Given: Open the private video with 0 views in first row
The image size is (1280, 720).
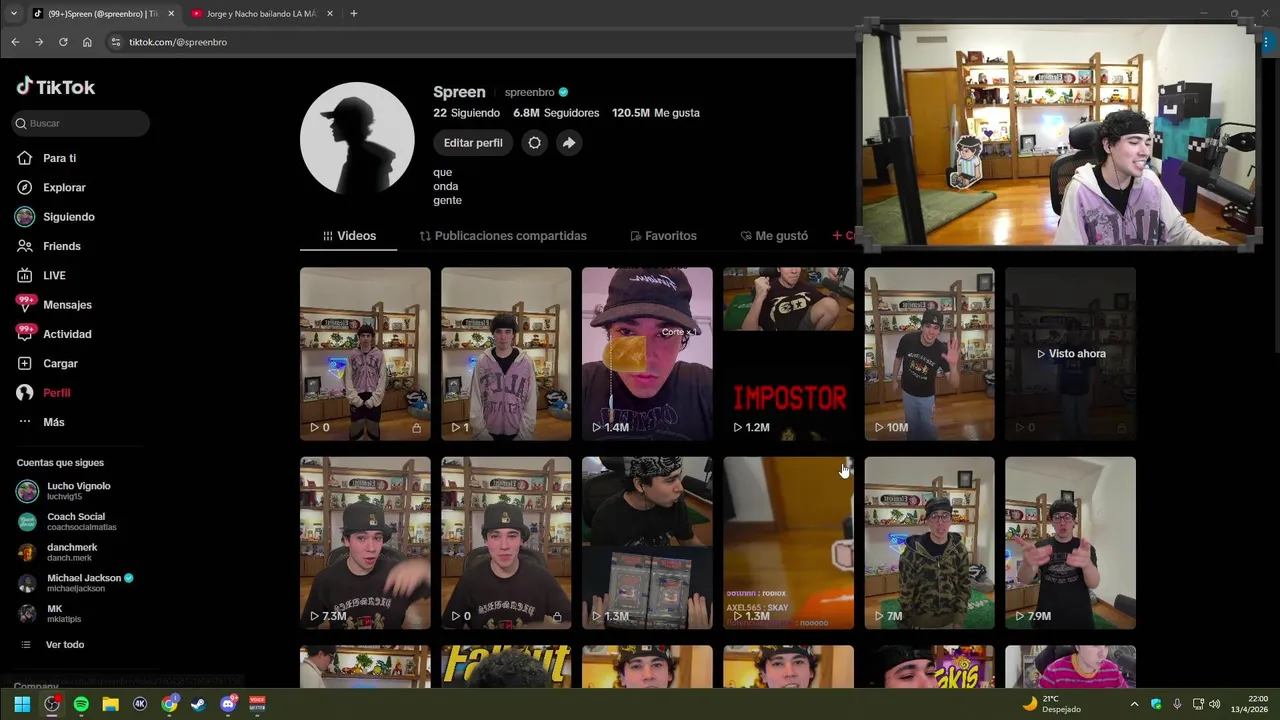Looking at the screenshot, I should [365, 354].
